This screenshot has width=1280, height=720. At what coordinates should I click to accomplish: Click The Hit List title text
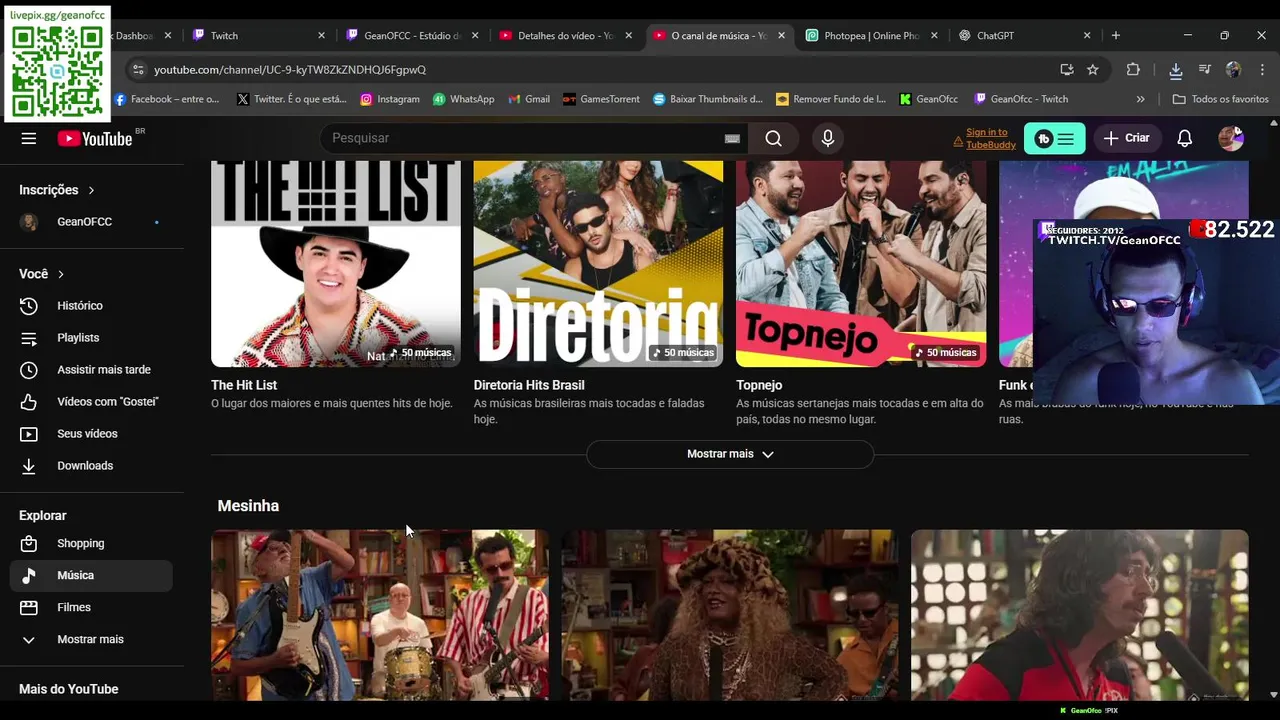point(244,385)
